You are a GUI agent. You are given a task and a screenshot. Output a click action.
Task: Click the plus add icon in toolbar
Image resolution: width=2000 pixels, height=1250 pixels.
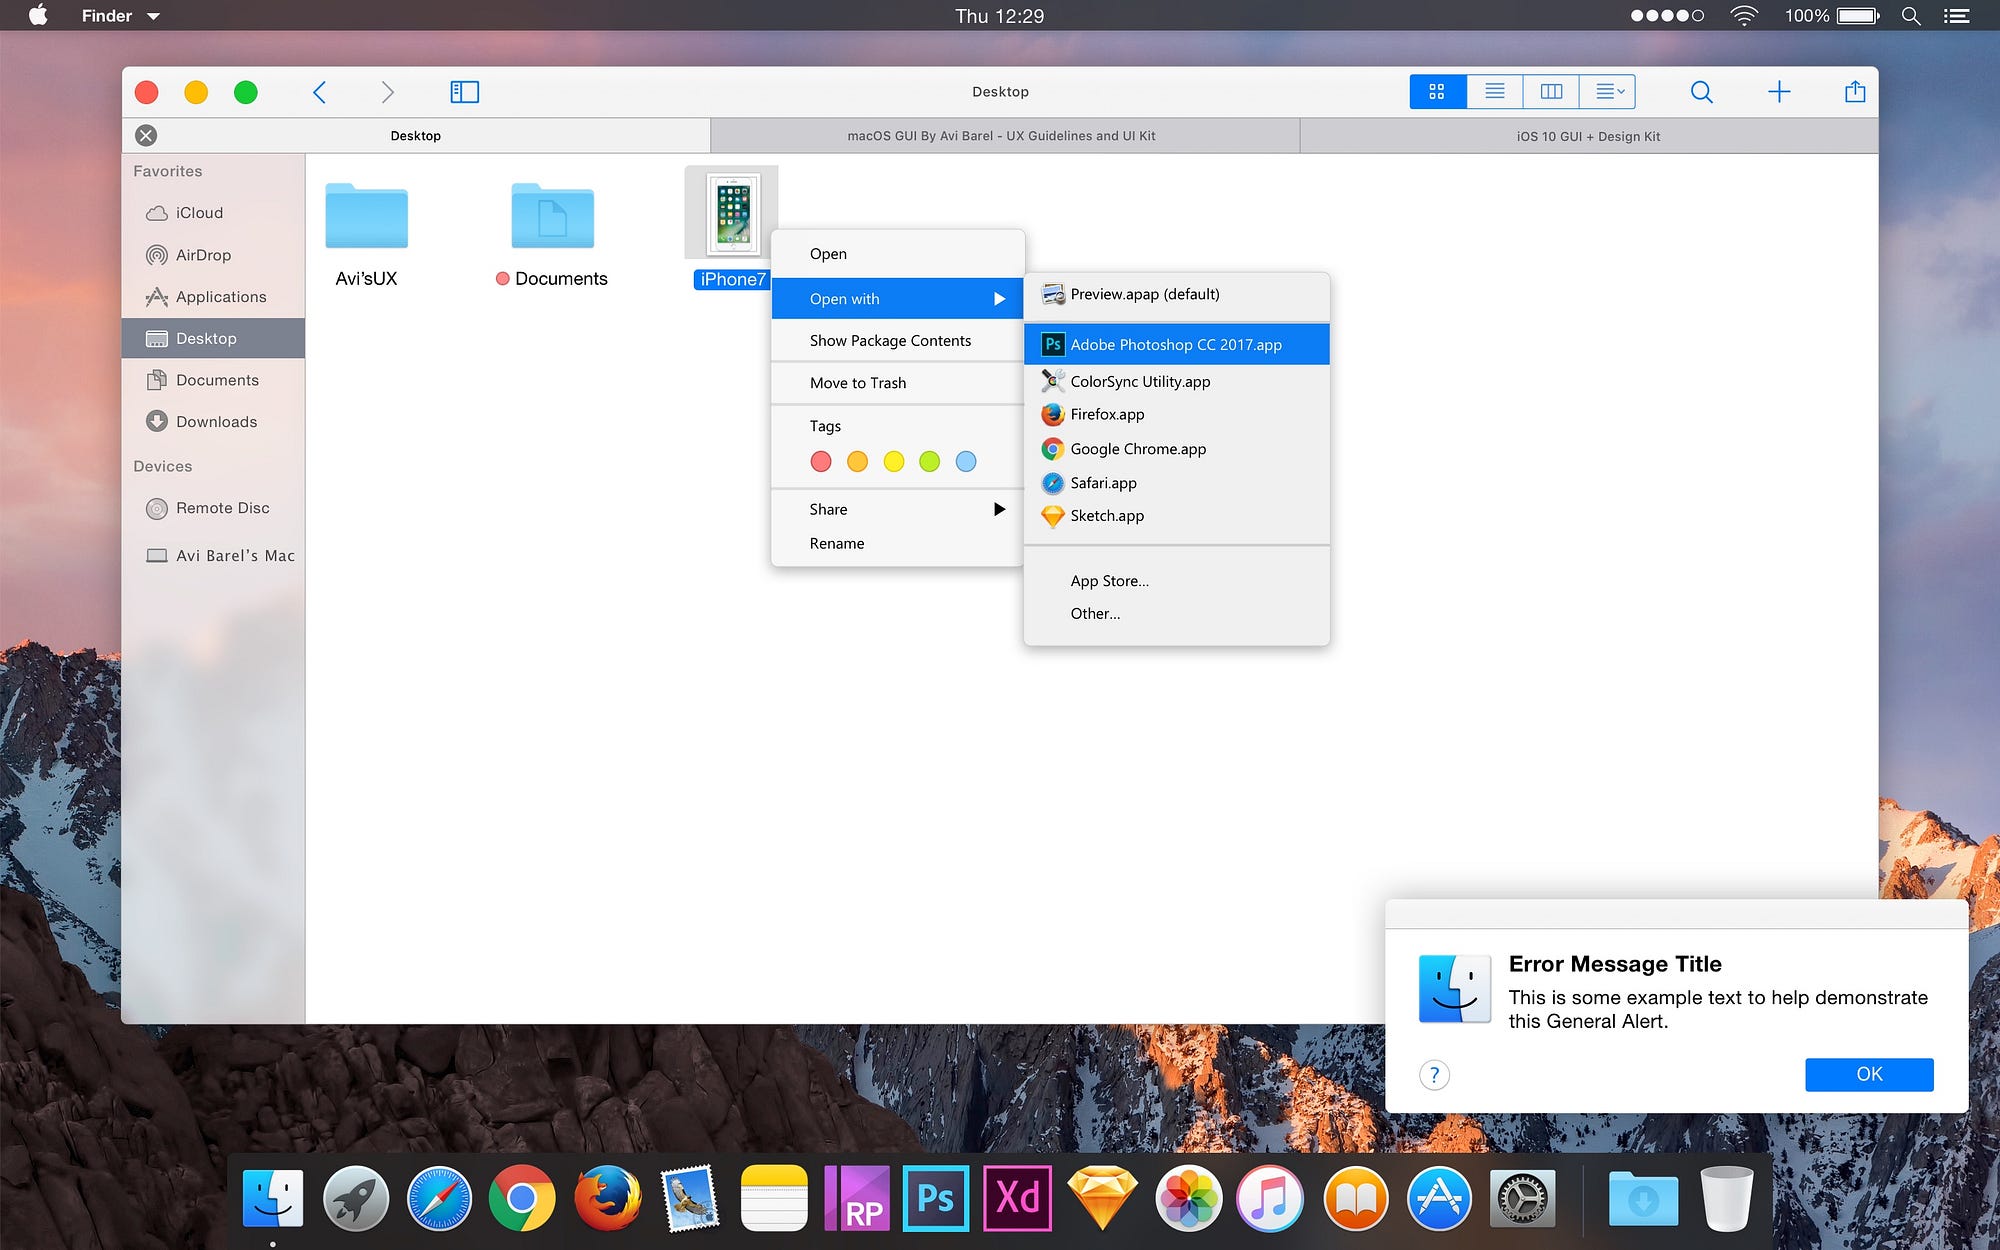click(1779, 92)
